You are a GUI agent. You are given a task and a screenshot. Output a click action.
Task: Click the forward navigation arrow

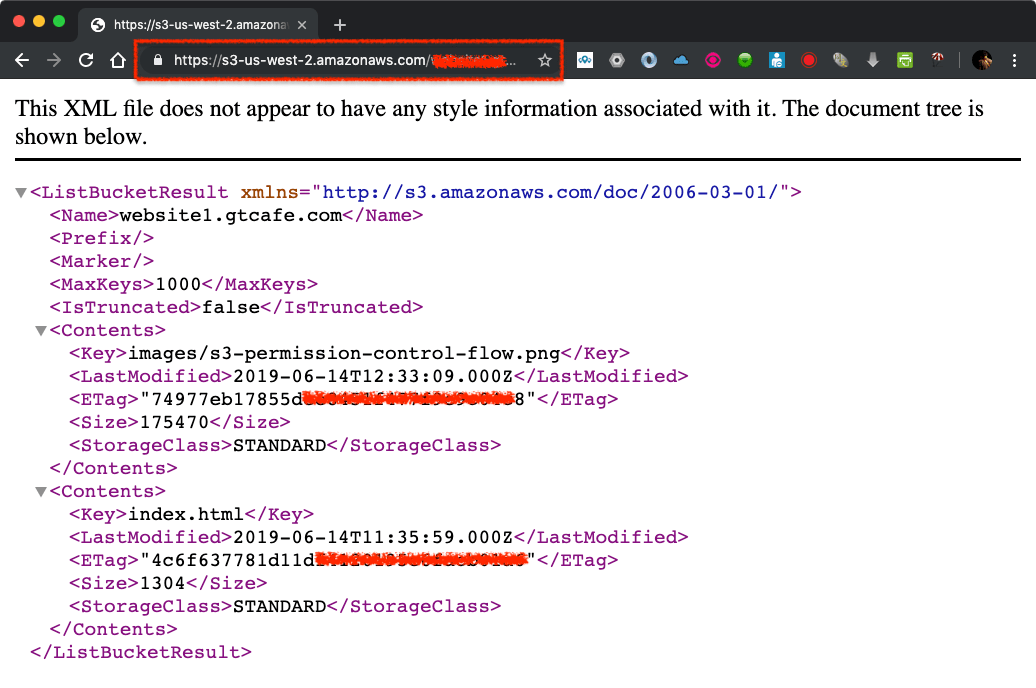[x=54, y=60]
